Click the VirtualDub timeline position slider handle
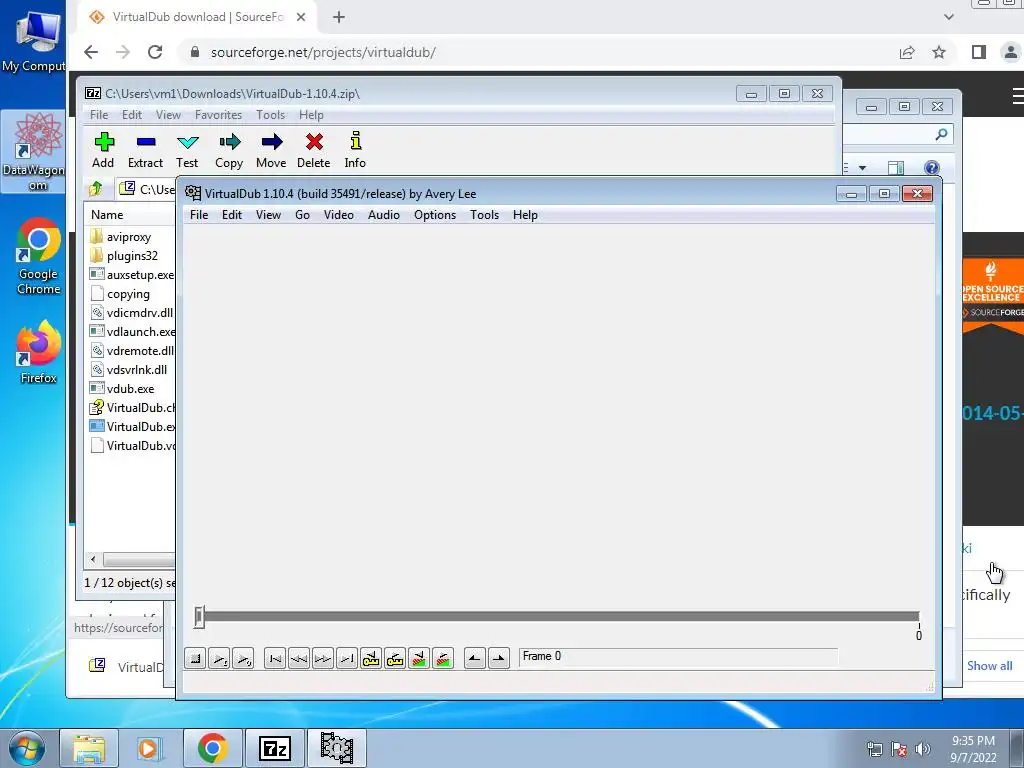 pyautogui.click(x=199, y=616)
